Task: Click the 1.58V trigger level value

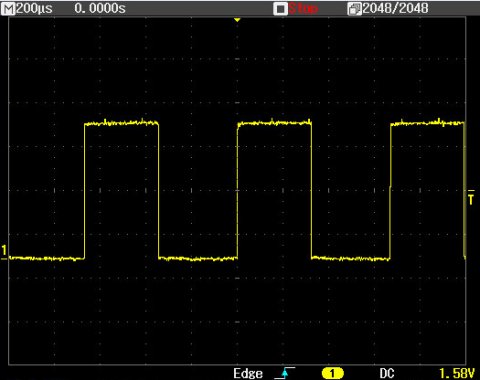Action: 457,373
